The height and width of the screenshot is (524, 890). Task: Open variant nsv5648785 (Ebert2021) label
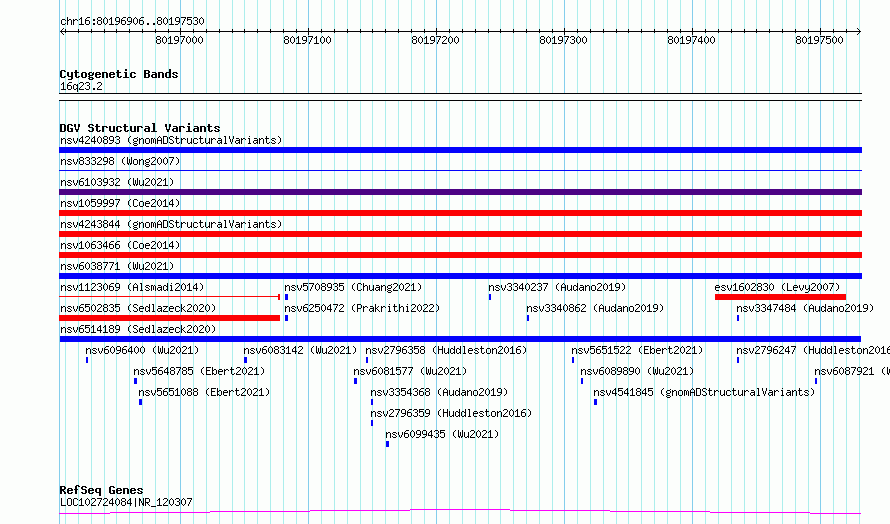pos(199,371)
